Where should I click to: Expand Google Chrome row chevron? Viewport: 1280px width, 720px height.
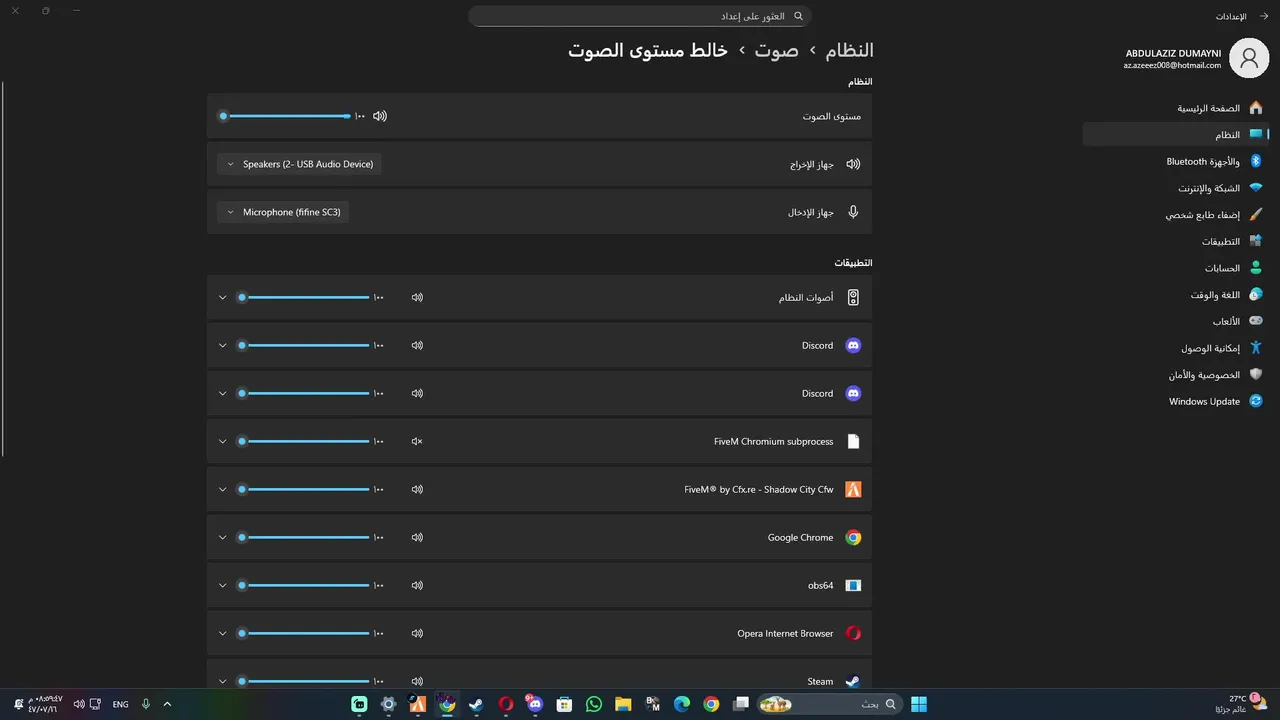[x=223, y=537]
